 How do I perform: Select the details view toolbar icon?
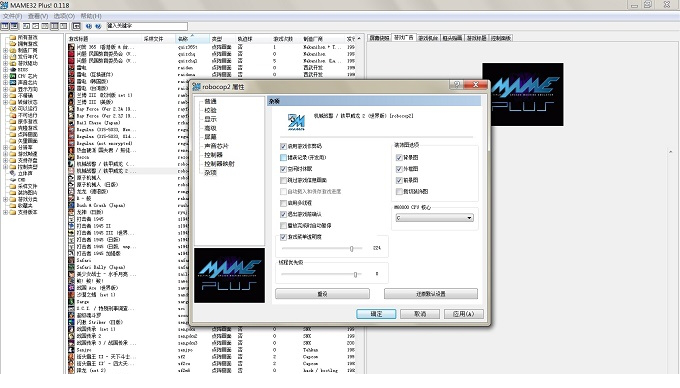coord(54,26)
